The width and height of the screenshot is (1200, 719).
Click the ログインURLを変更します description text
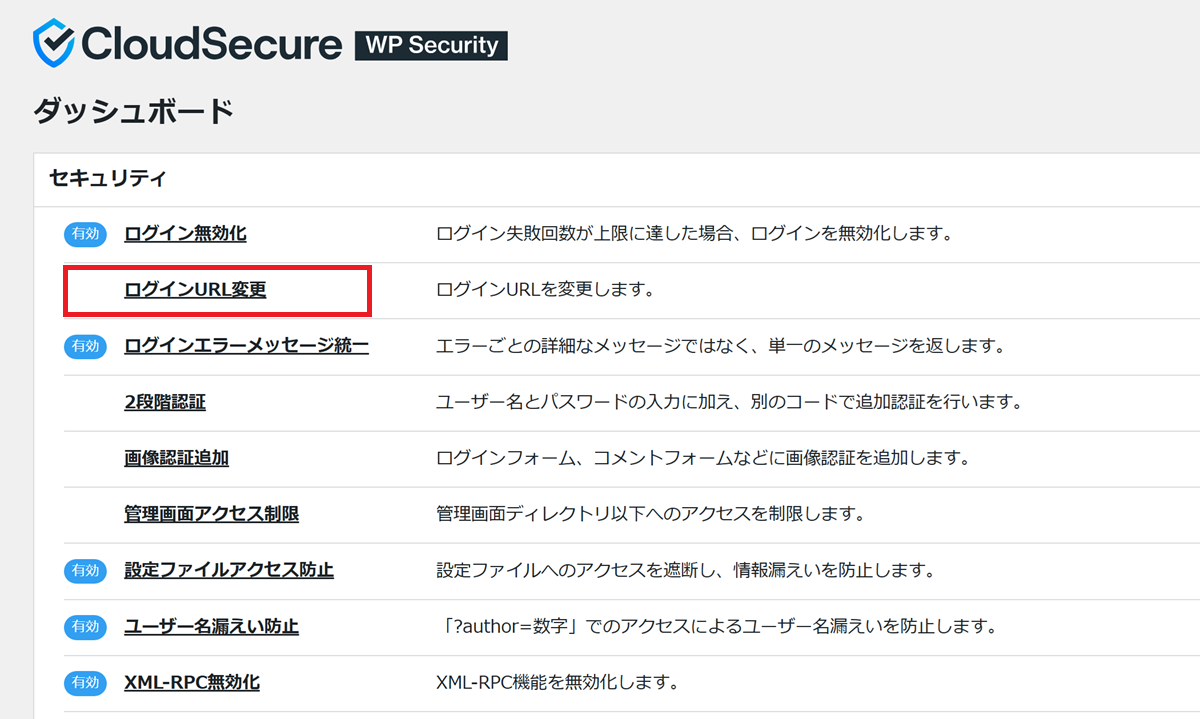point(544,290)
